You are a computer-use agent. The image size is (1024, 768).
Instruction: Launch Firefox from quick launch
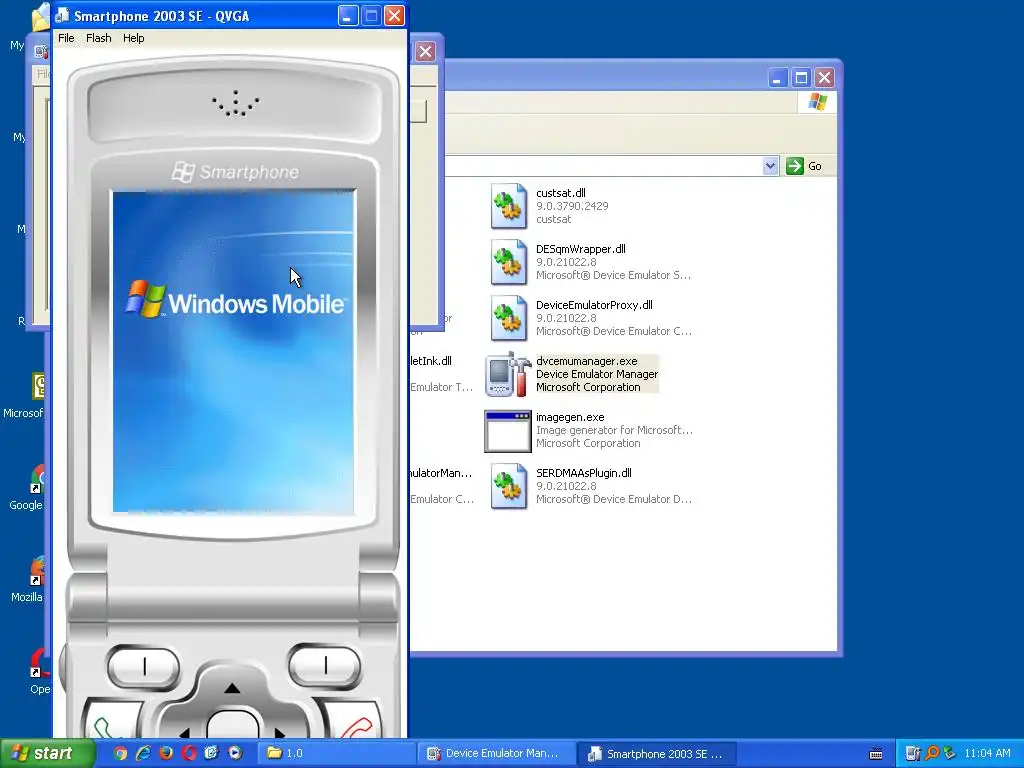pyautogui.click(x=166, y=753)
